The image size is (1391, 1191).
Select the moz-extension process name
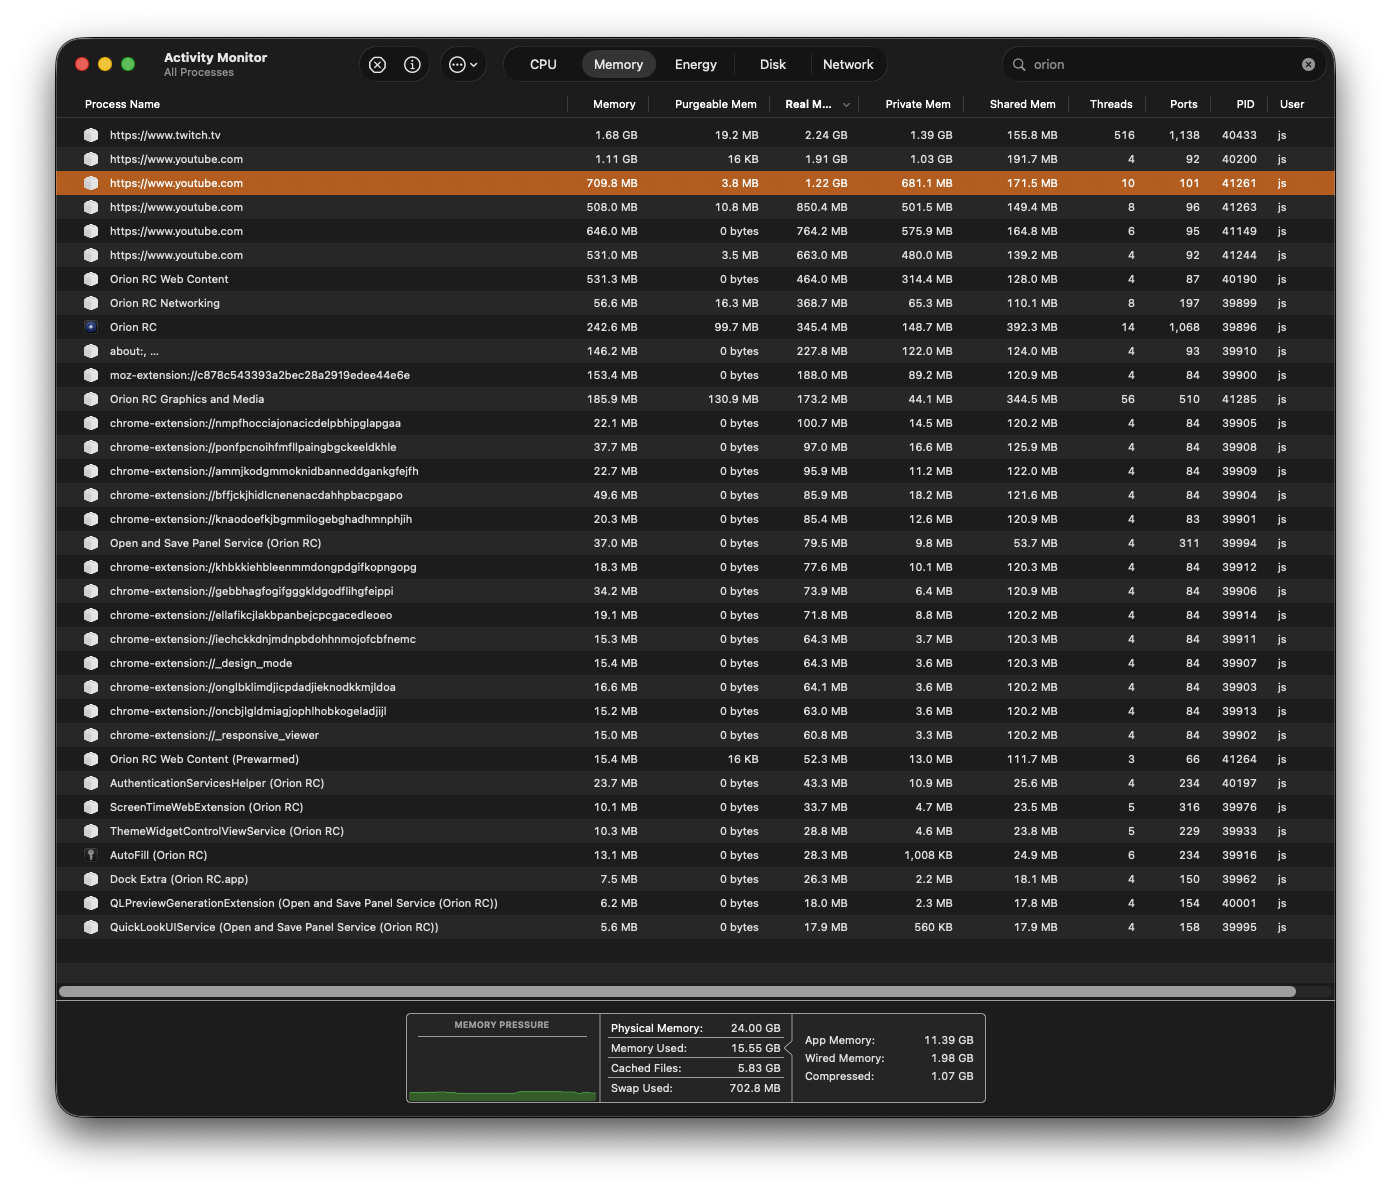point(260,375)
